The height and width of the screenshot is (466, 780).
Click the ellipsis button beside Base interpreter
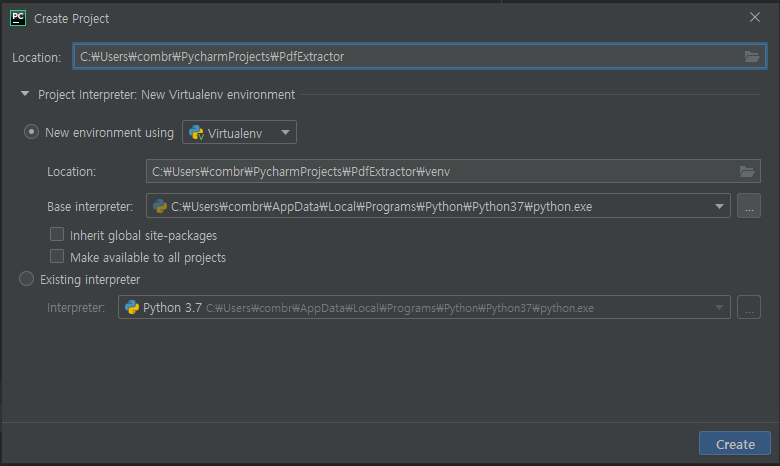click(749, 206)
